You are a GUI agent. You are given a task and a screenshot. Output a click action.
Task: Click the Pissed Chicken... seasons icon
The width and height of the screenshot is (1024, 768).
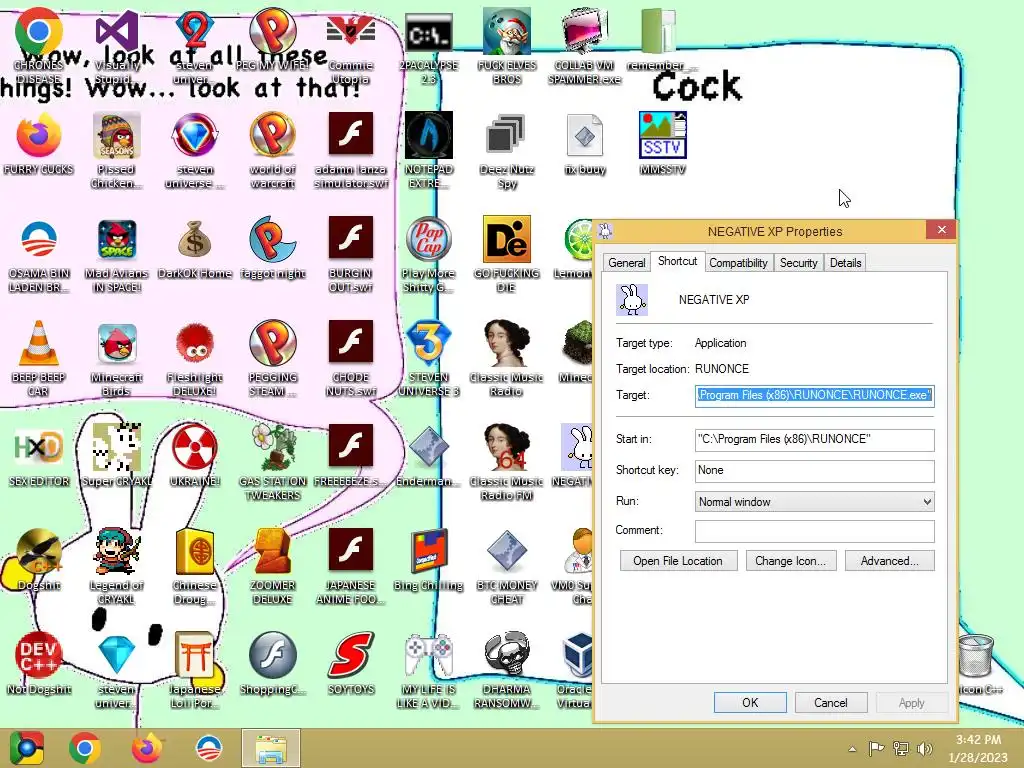point(116,135)
